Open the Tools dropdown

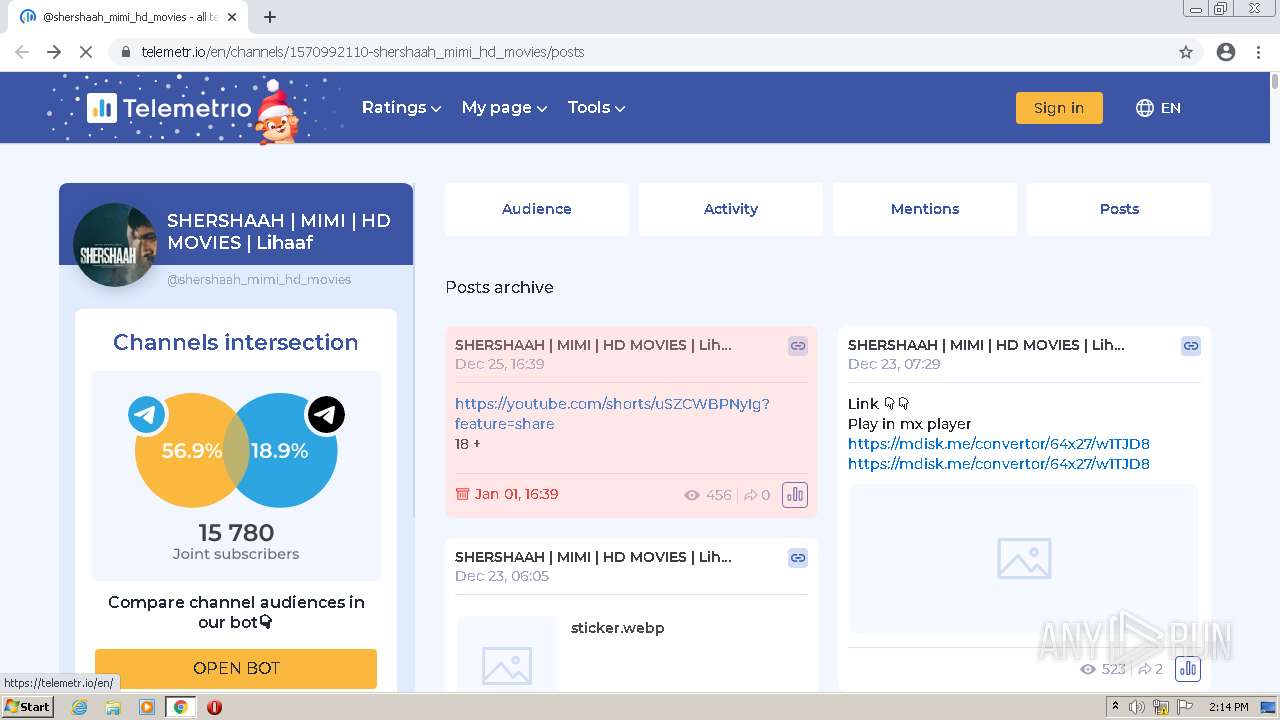596,108
